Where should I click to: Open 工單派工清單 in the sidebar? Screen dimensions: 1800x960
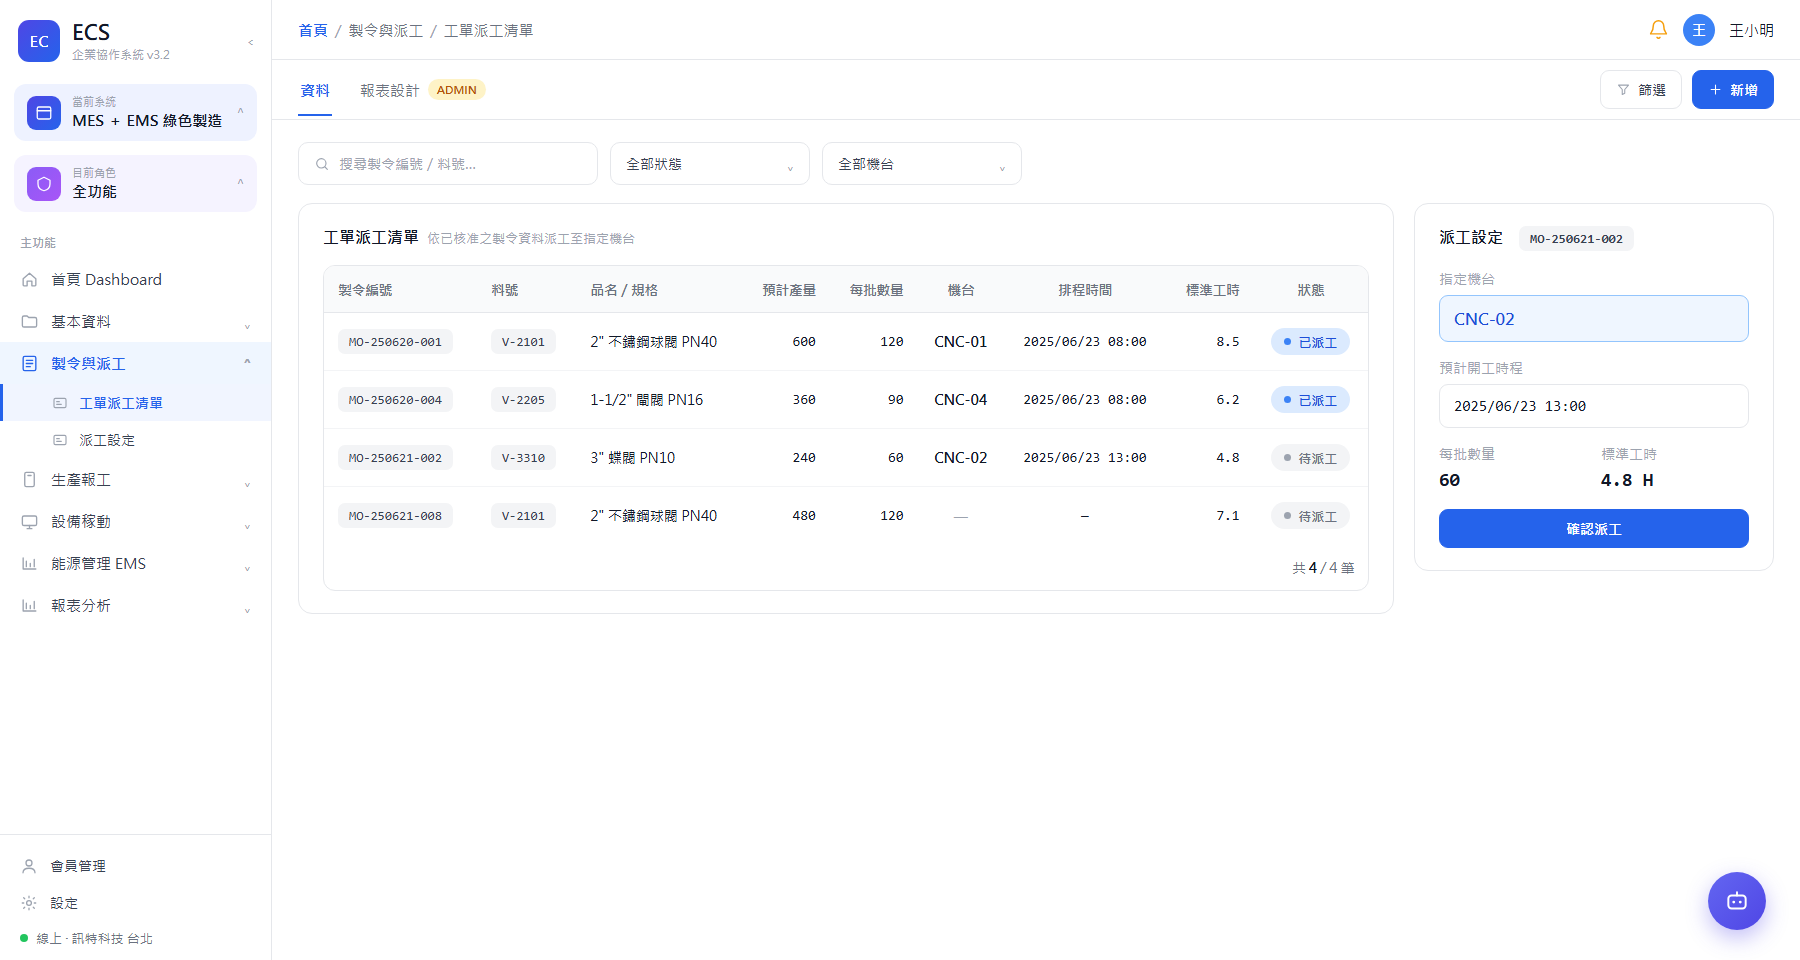(x=135, y=403)
